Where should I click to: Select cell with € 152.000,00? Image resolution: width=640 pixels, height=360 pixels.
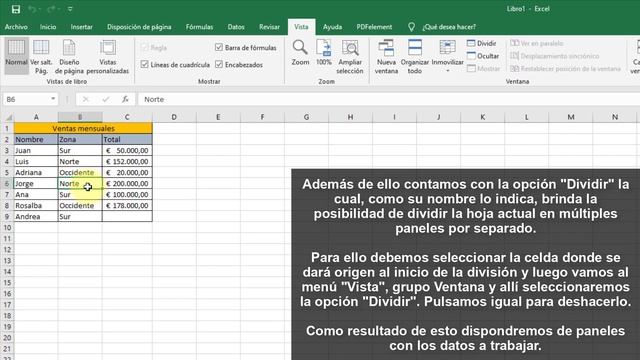pyautogui.click(x=127, y=162)
